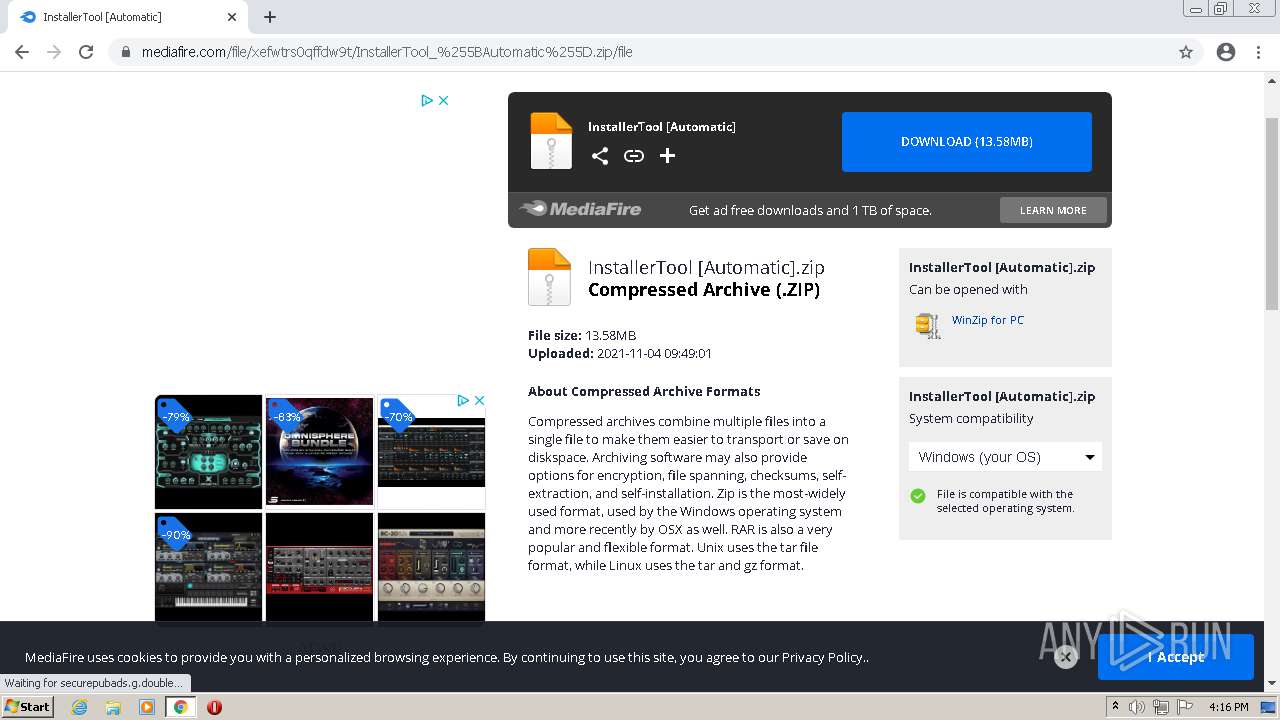Close the top-left ad with its X
This screenshot has height=720, width=1280.
[444, 100]
